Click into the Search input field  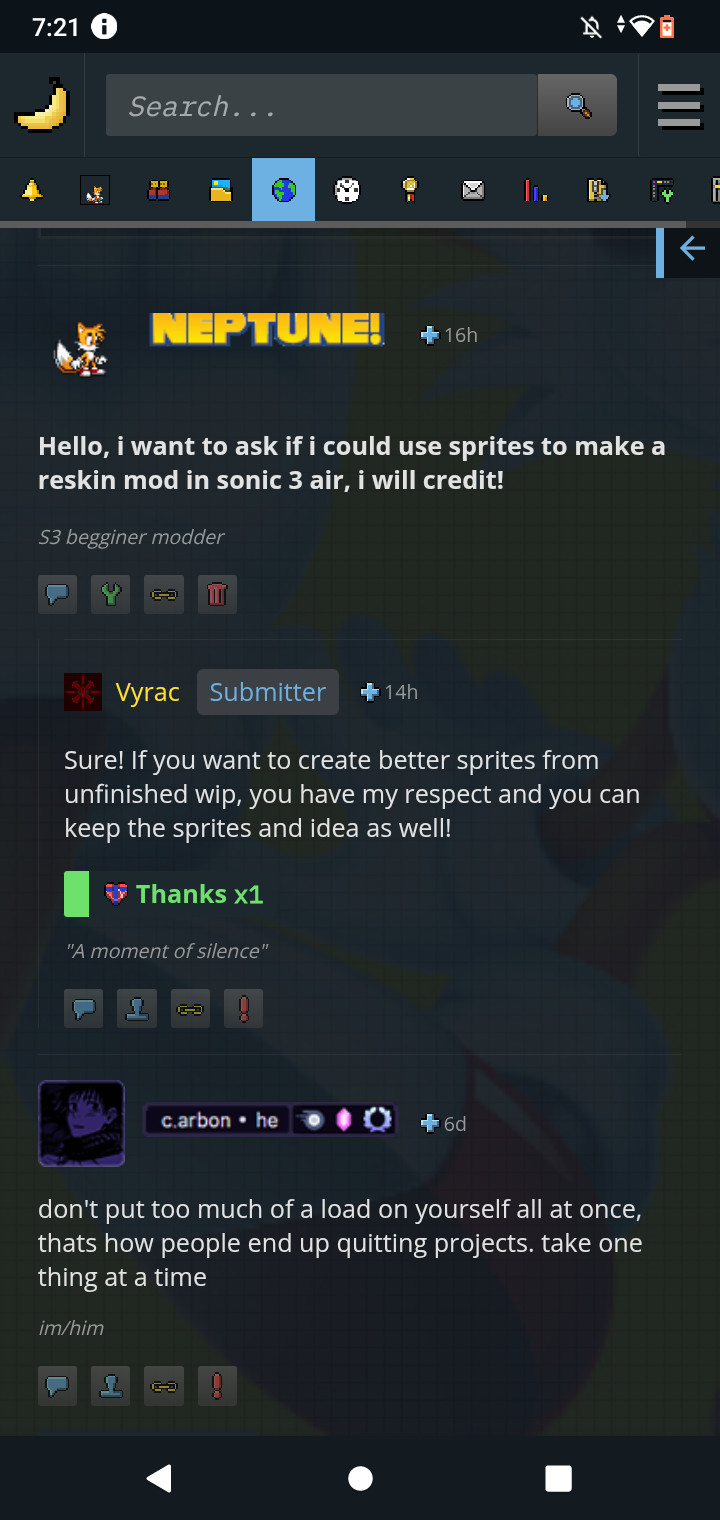[322, 105]
